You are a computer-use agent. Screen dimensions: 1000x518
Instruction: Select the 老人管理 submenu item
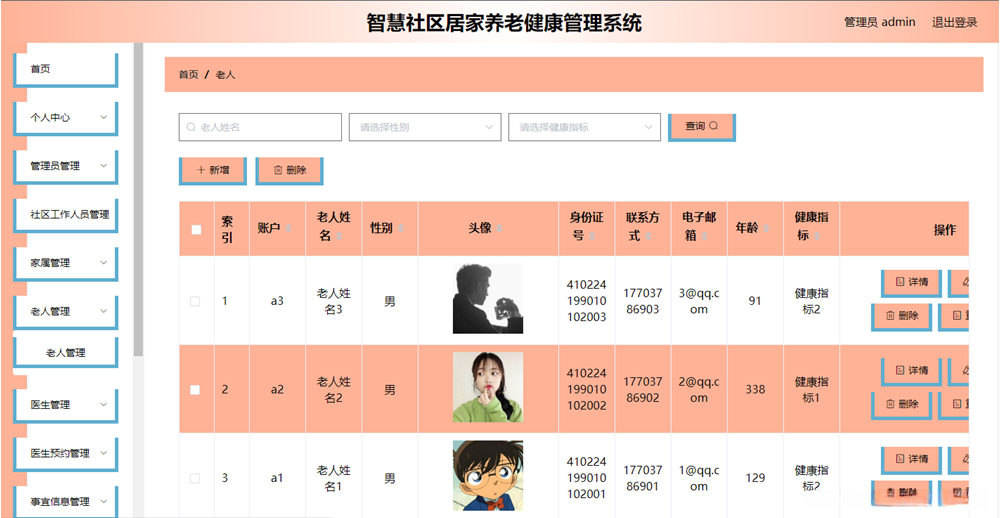coord(66,353)
